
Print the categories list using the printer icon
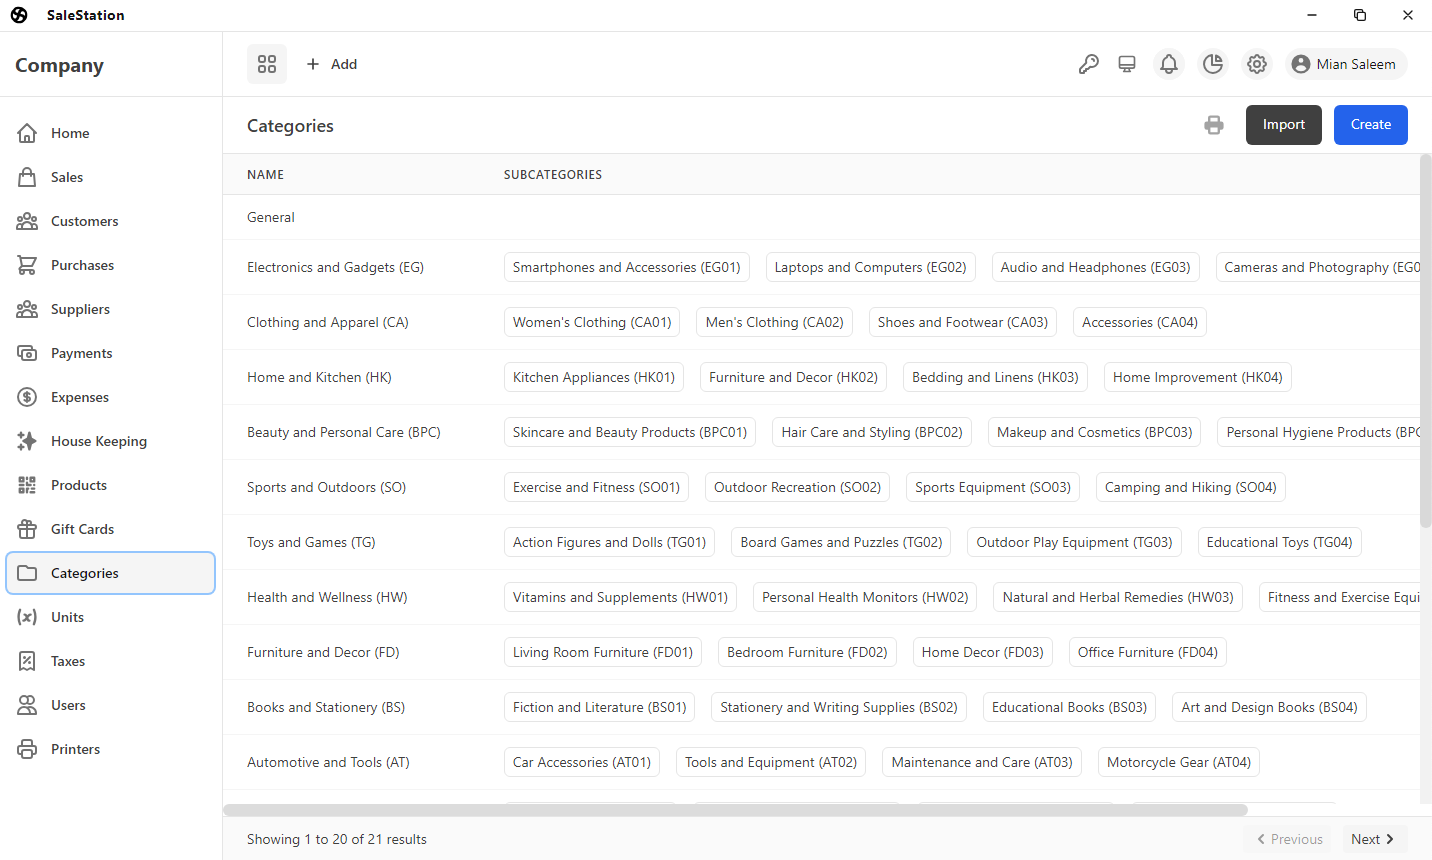coord(1214,125)
